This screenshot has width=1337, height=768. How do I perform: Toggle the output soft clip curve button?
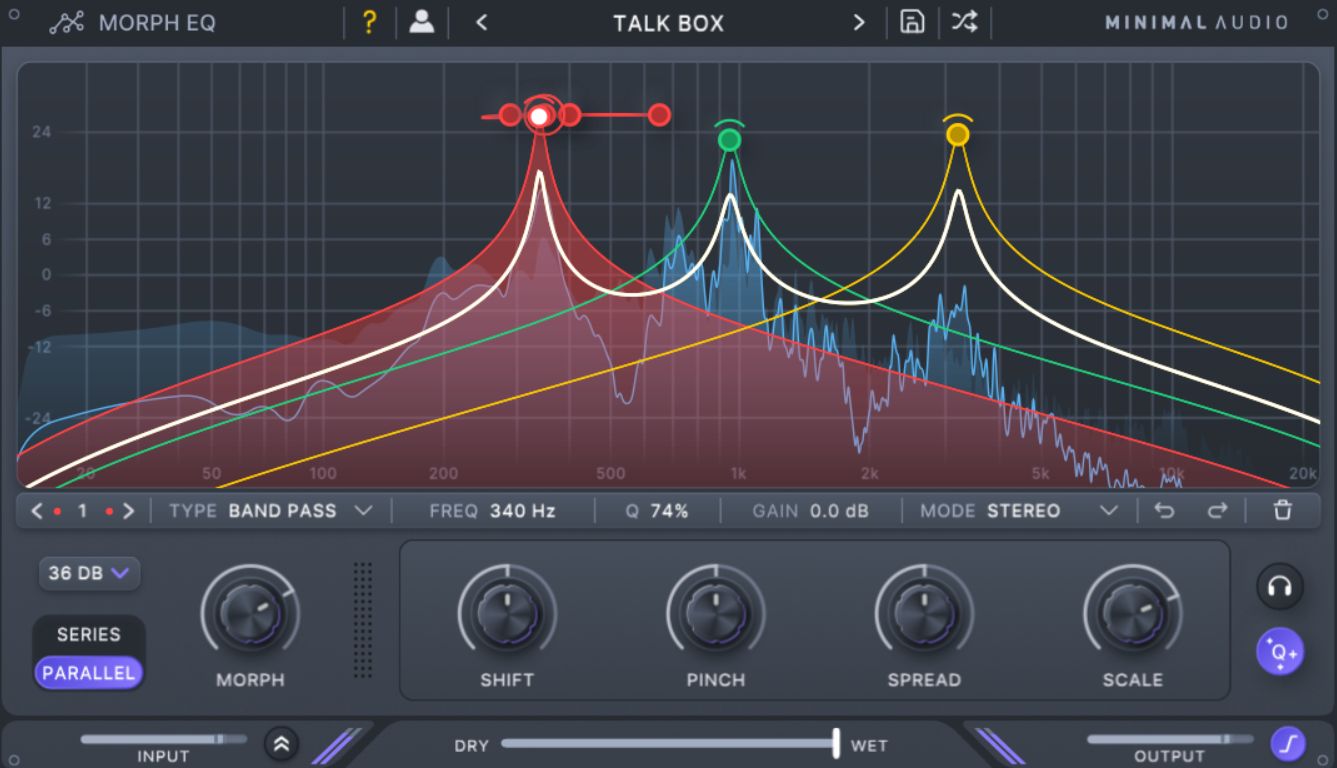coord(1286,743)
